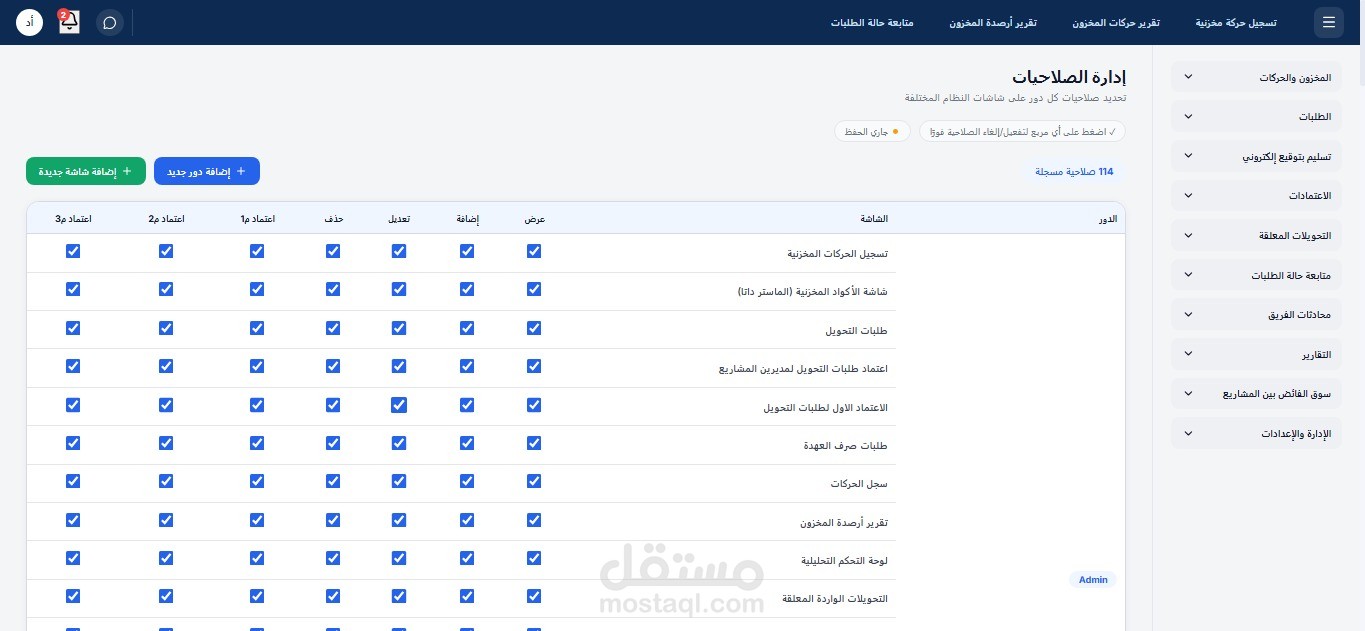Expand متابعة حالة الطلبات sidebar section
The width and height of the screenshot is (1365, 631).
click(1255, 275)
